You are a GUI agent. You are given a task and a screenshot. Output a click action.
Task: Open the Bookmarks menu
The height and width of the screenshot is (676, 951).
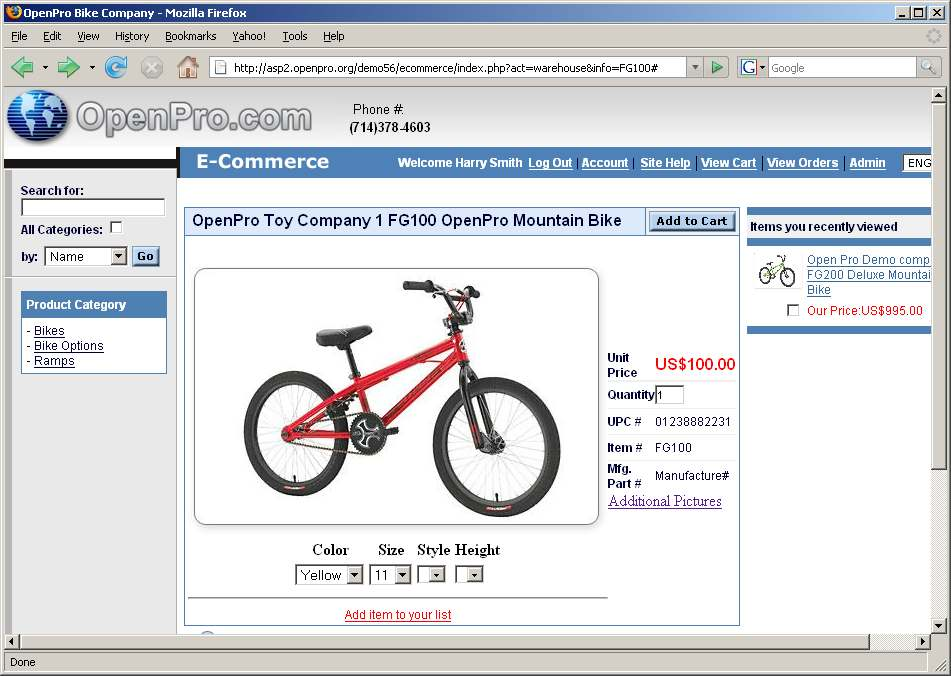tap(190, 36)
